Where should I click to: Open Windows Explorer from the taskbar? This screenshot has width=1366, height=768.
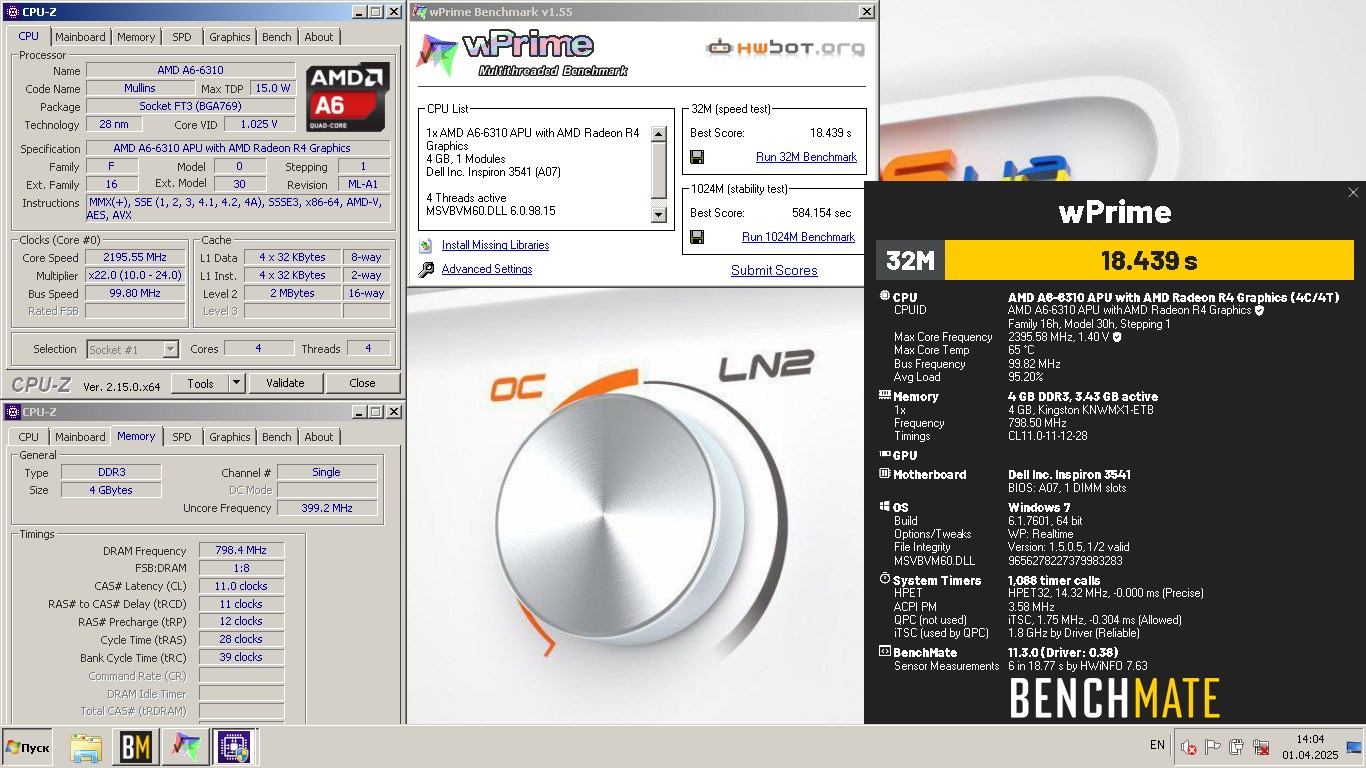coord(87,747)
